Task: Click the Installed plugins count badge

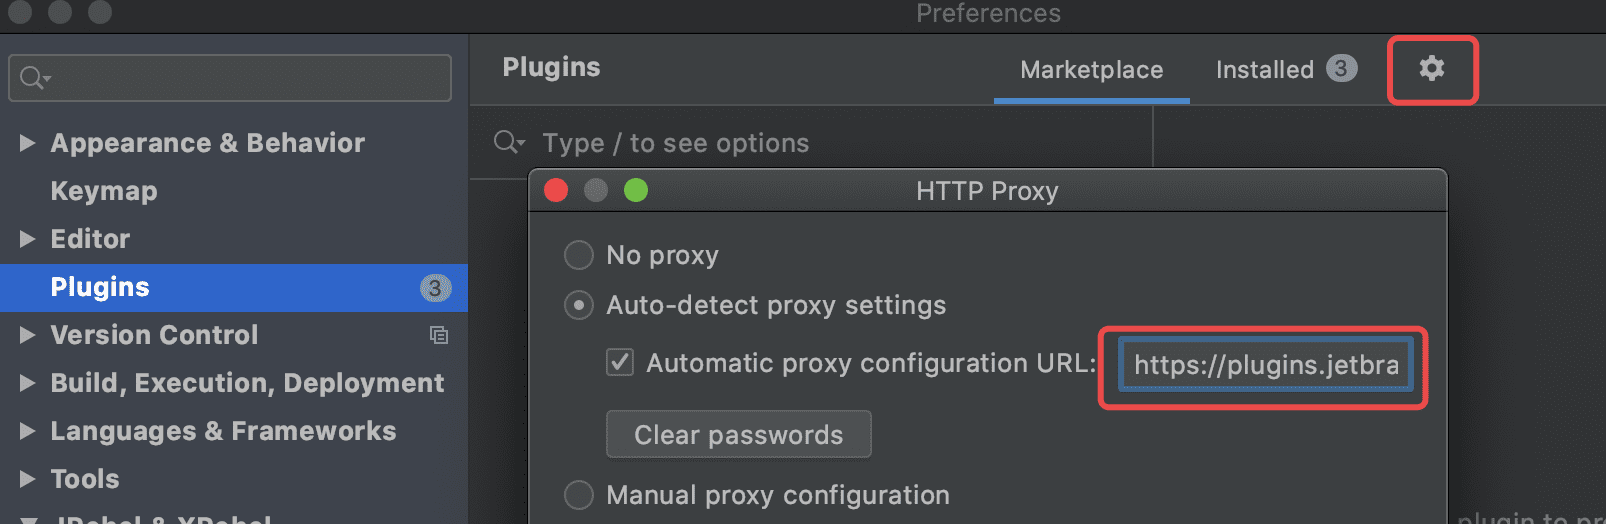Action: coord(1341,68)
